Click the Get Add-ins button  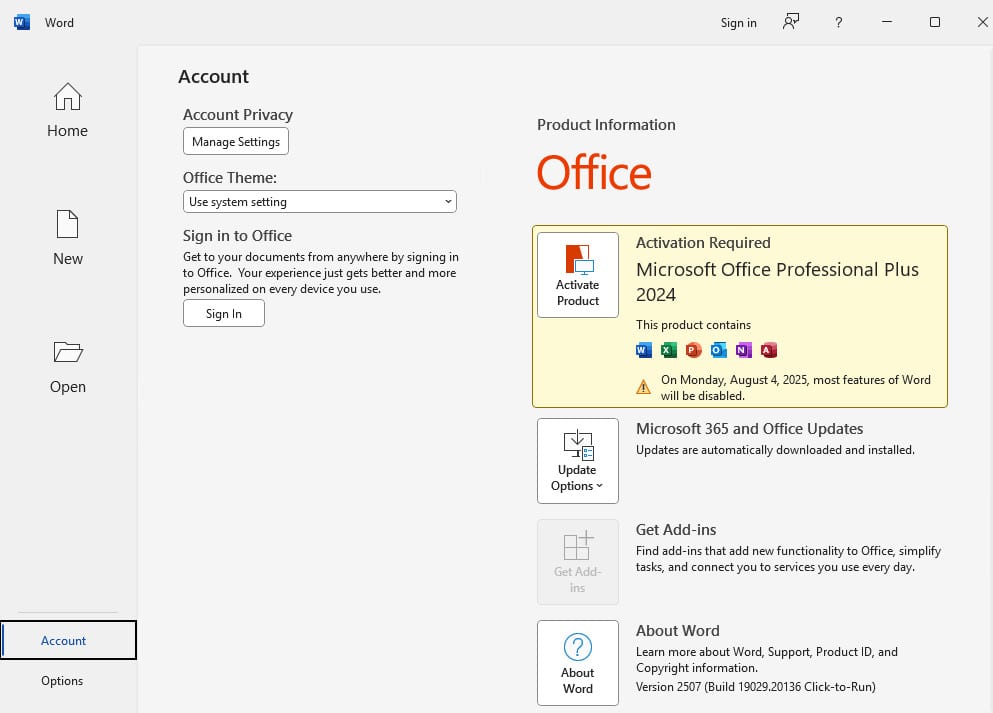[578, 562]
